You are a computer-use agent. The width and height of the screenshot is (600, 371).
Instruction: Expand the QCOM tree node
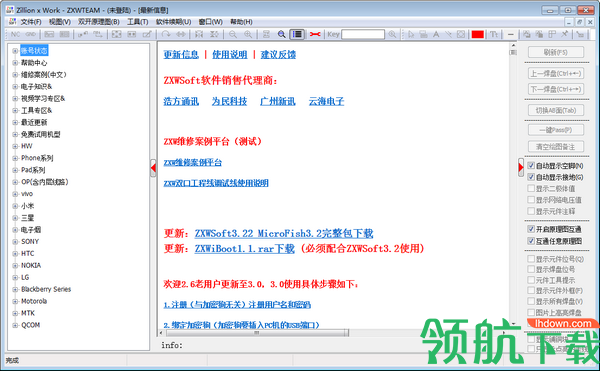click(x=15, y=325)
